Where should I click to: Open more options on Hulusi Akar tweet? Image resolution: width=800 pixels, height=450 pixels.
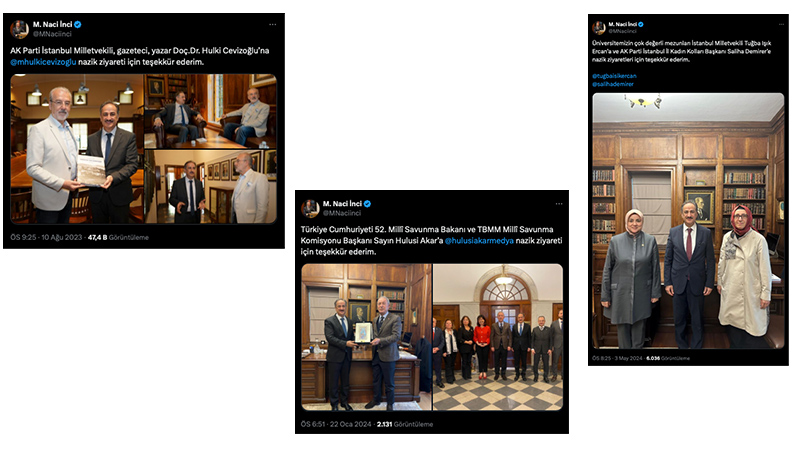559,204
